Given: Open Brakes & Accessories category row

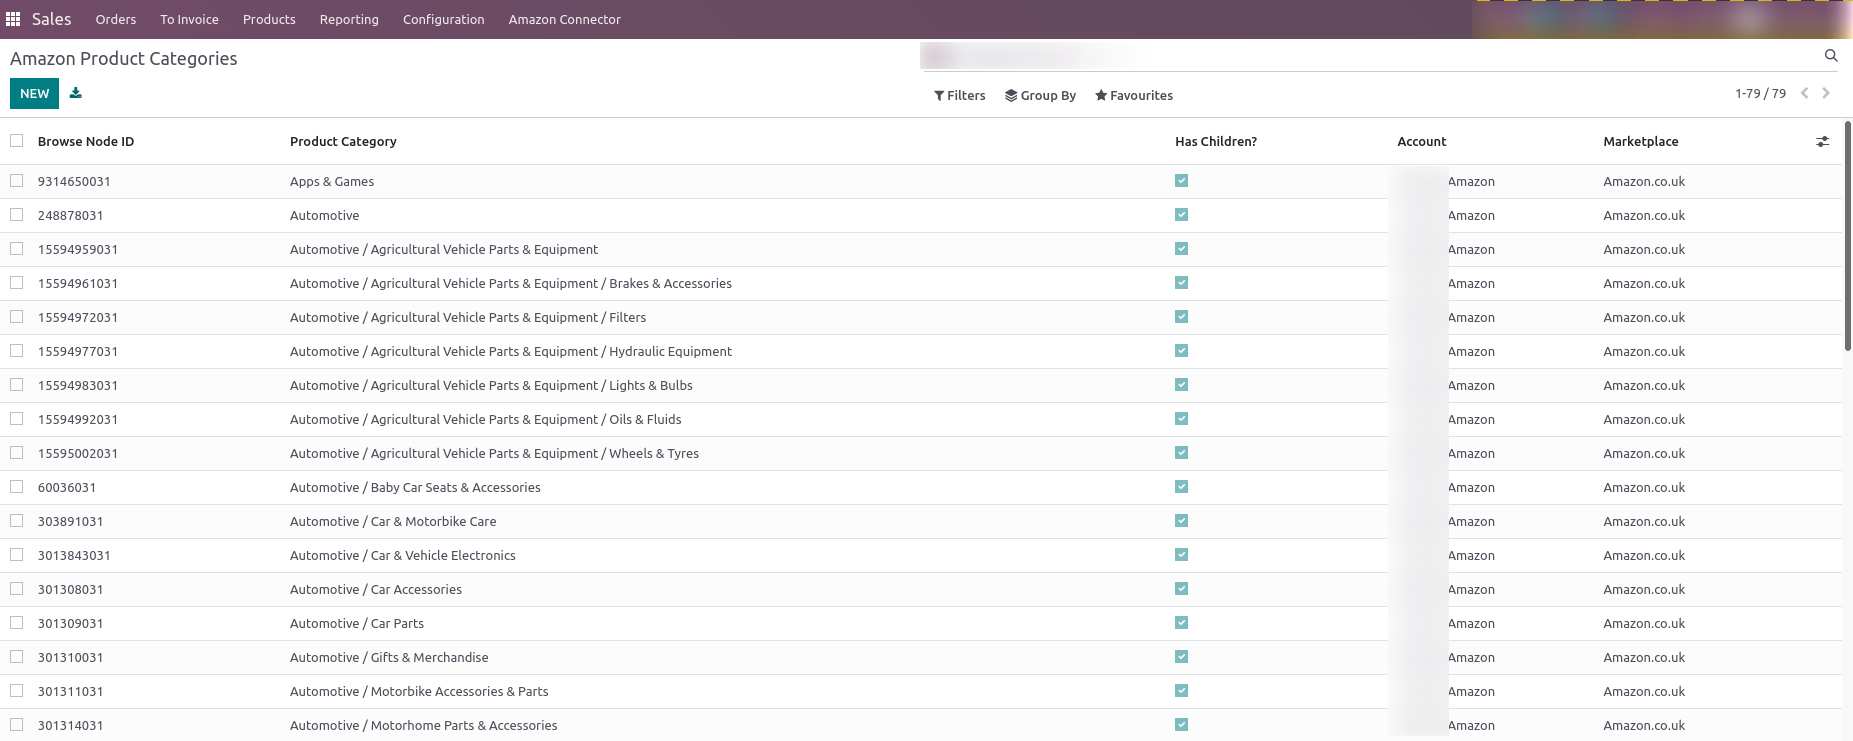Looking at the screenshot, I should click(511, 284).
